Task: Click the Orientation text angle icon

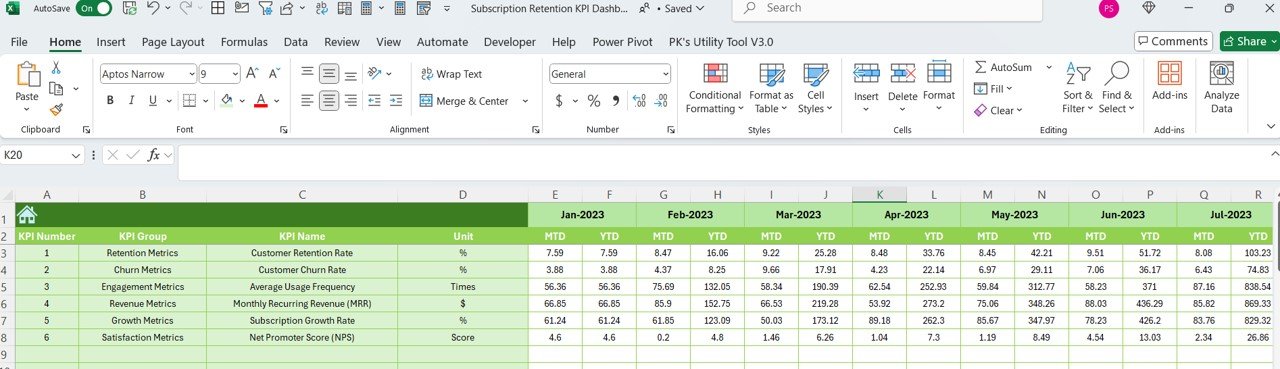Action: pyautogui.click(x=375, y=74)
